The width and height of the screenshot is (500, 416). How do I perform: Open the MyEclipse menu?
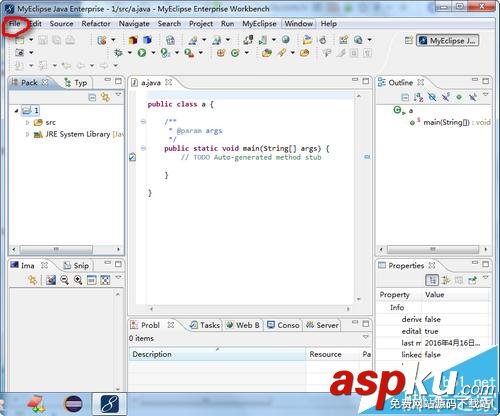[259, 24]
